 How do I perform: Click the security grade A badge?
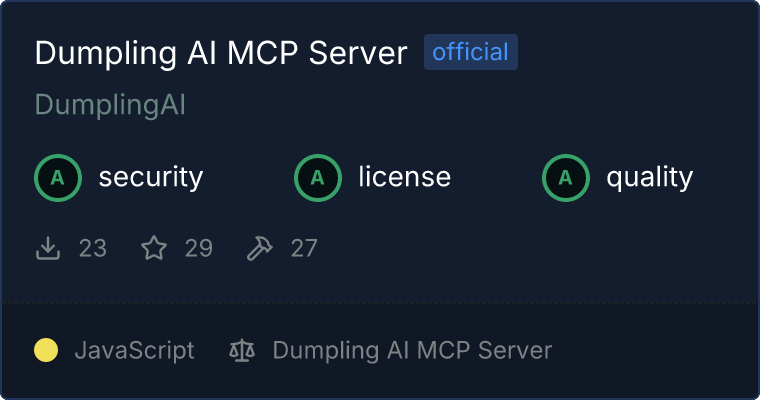(58, 178)
